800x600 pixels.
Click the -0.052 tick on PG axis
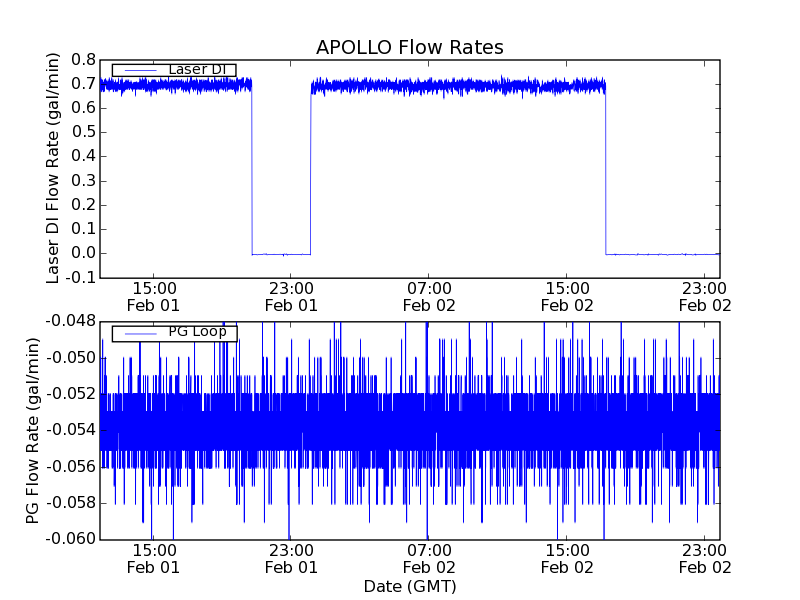[71, 394]
